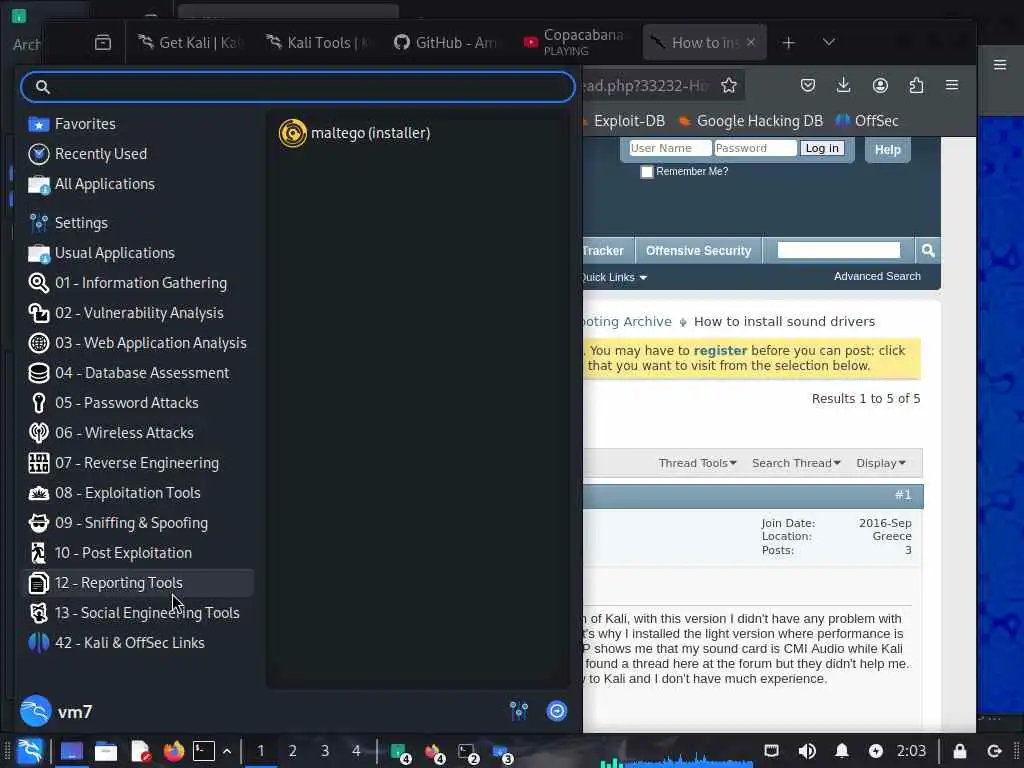This screenshot has width=1024, height=768.
Task: Open Firefox extensions icon
Action: click(x=916, y=86)
